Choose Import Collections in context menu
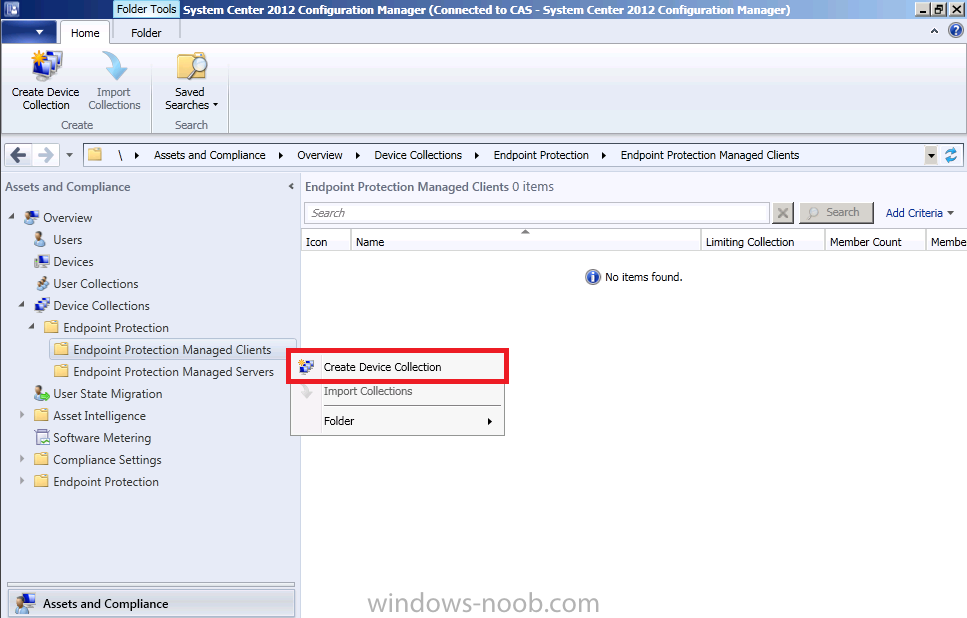The height and width of the screenshot is (618, 967). (x=398, y=392)
